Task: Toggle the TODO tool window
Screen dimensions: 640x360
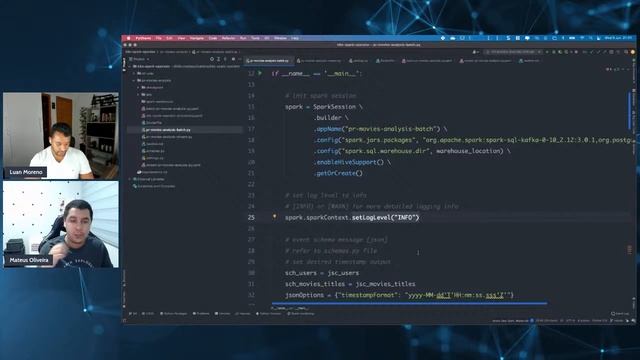Action: tap(148, 313)
